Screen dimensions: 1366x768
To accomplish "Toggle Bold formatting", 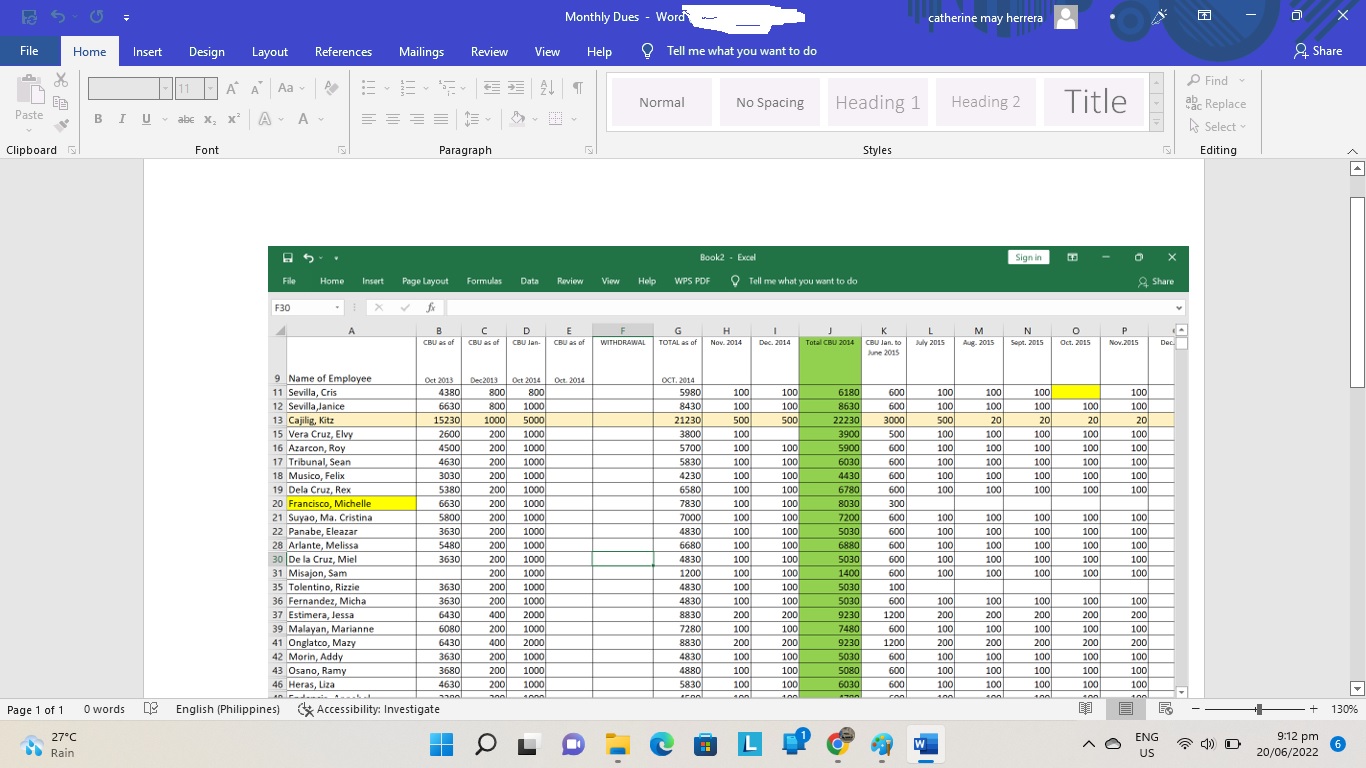I will 98,119.
